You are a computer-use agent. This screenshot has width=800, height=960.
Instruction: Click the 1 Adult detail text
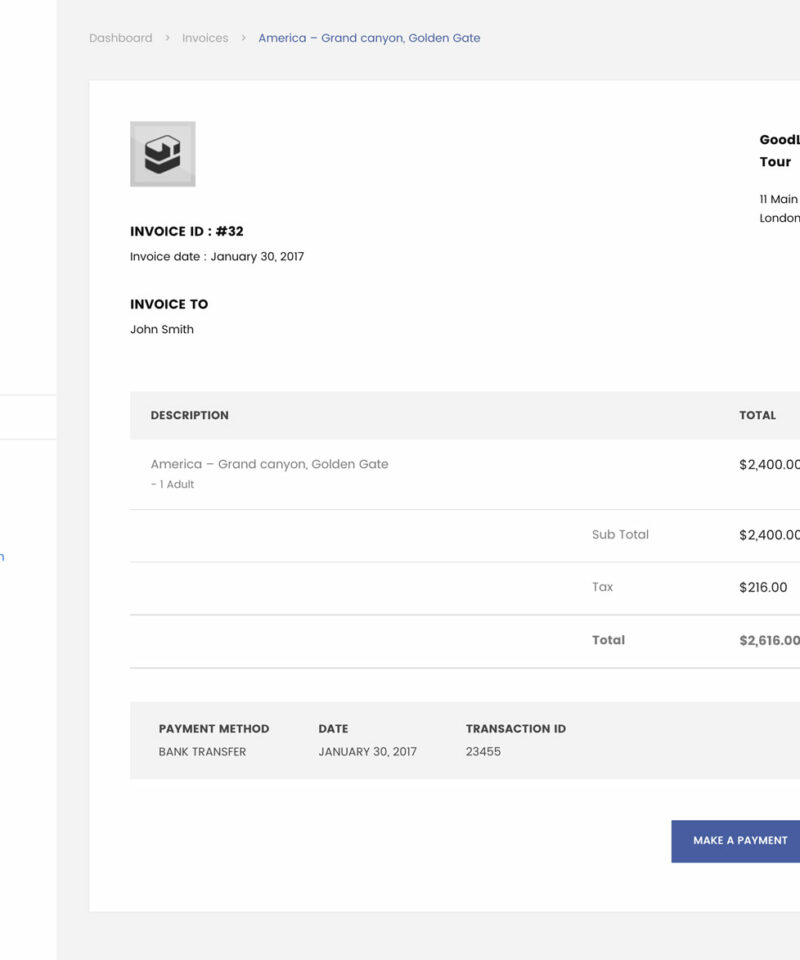173,485
